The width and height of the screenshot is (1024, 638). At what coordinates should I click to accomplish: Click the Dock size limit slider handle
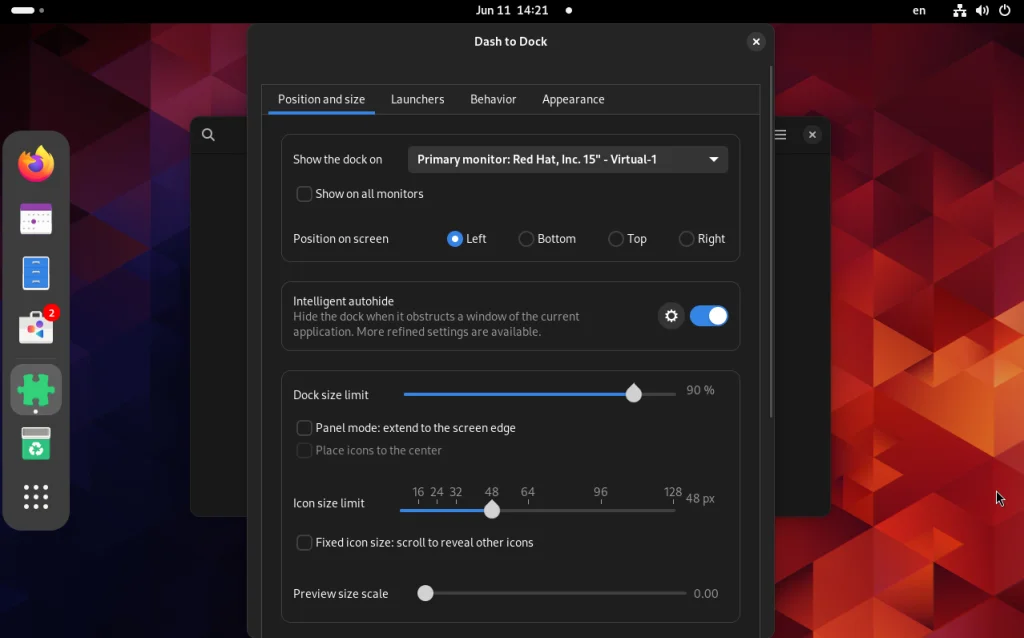(x=633, y=394)
